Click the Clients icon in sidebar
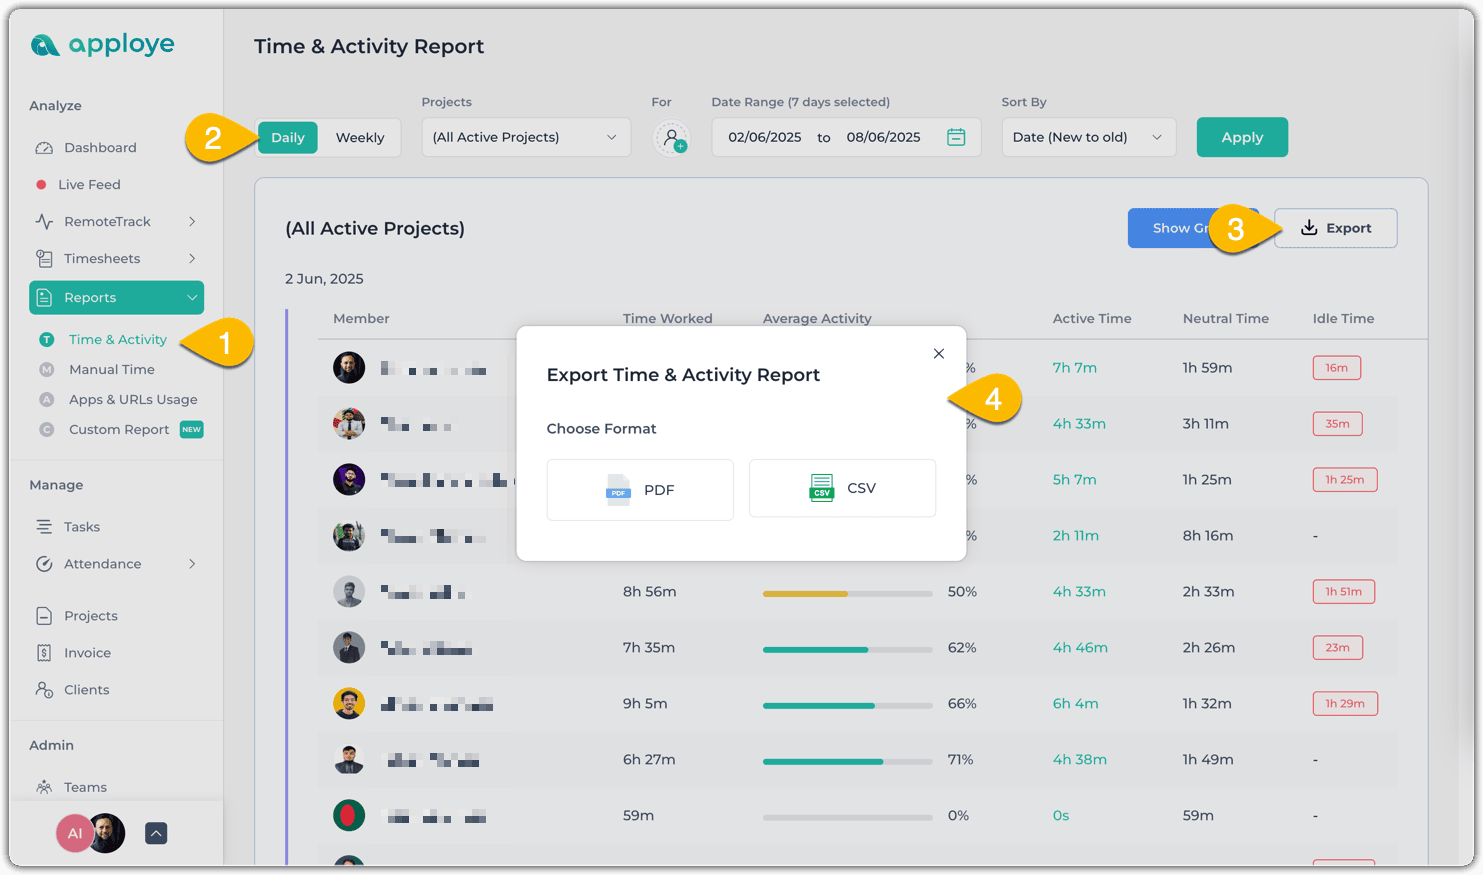 point(44,690)
